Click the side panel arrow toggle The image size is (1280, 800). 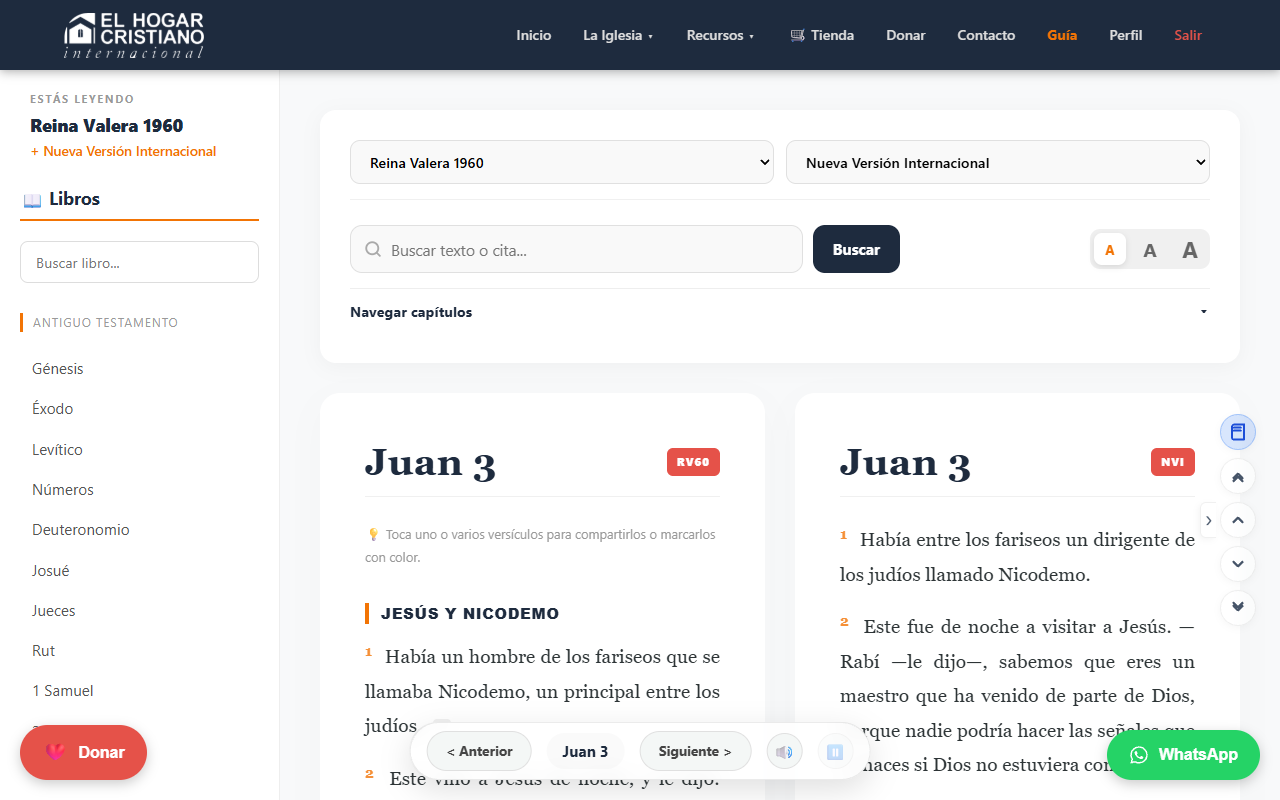pyautogui.click(x=1209, y=520)
